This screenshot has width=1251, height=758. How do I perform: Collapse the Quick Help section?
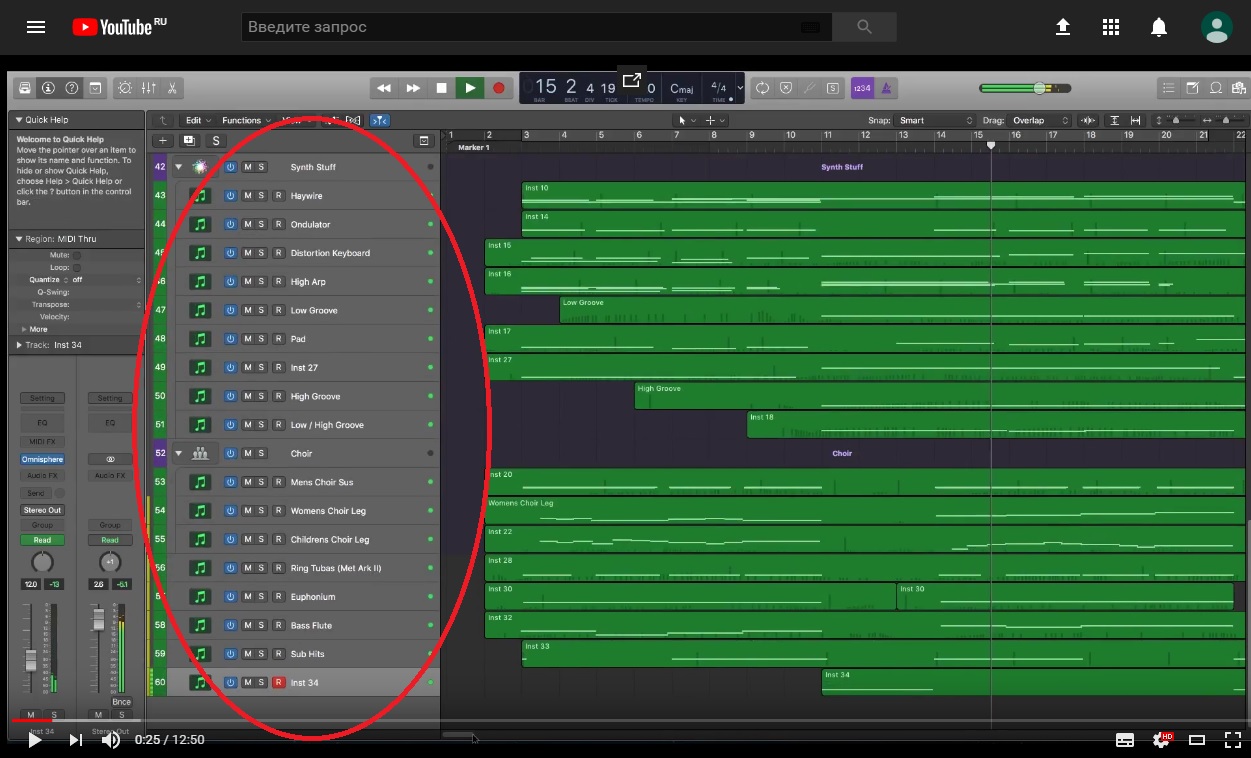click(x=18, y=120)
